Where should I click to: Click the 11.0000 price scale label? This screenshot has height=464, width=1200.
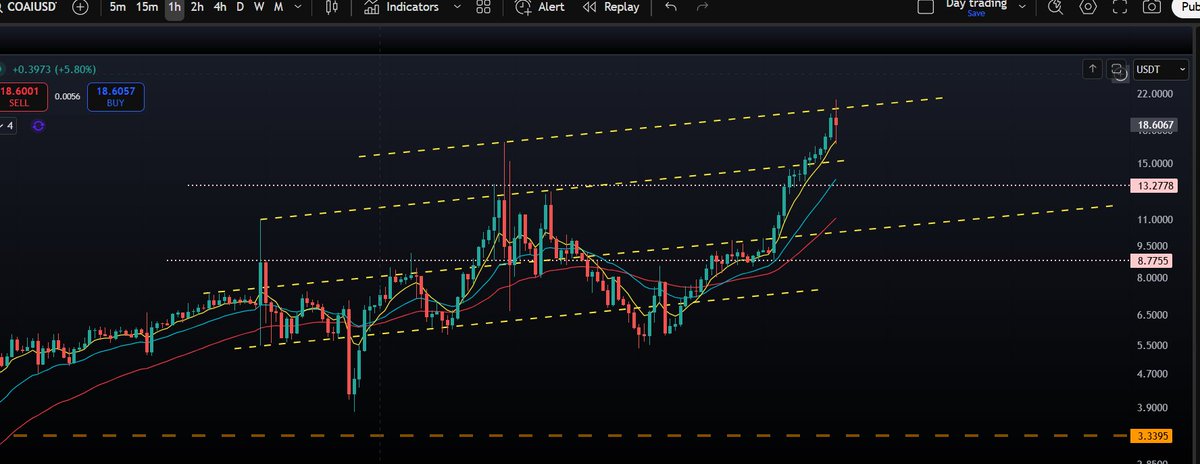click(1155, 219)
